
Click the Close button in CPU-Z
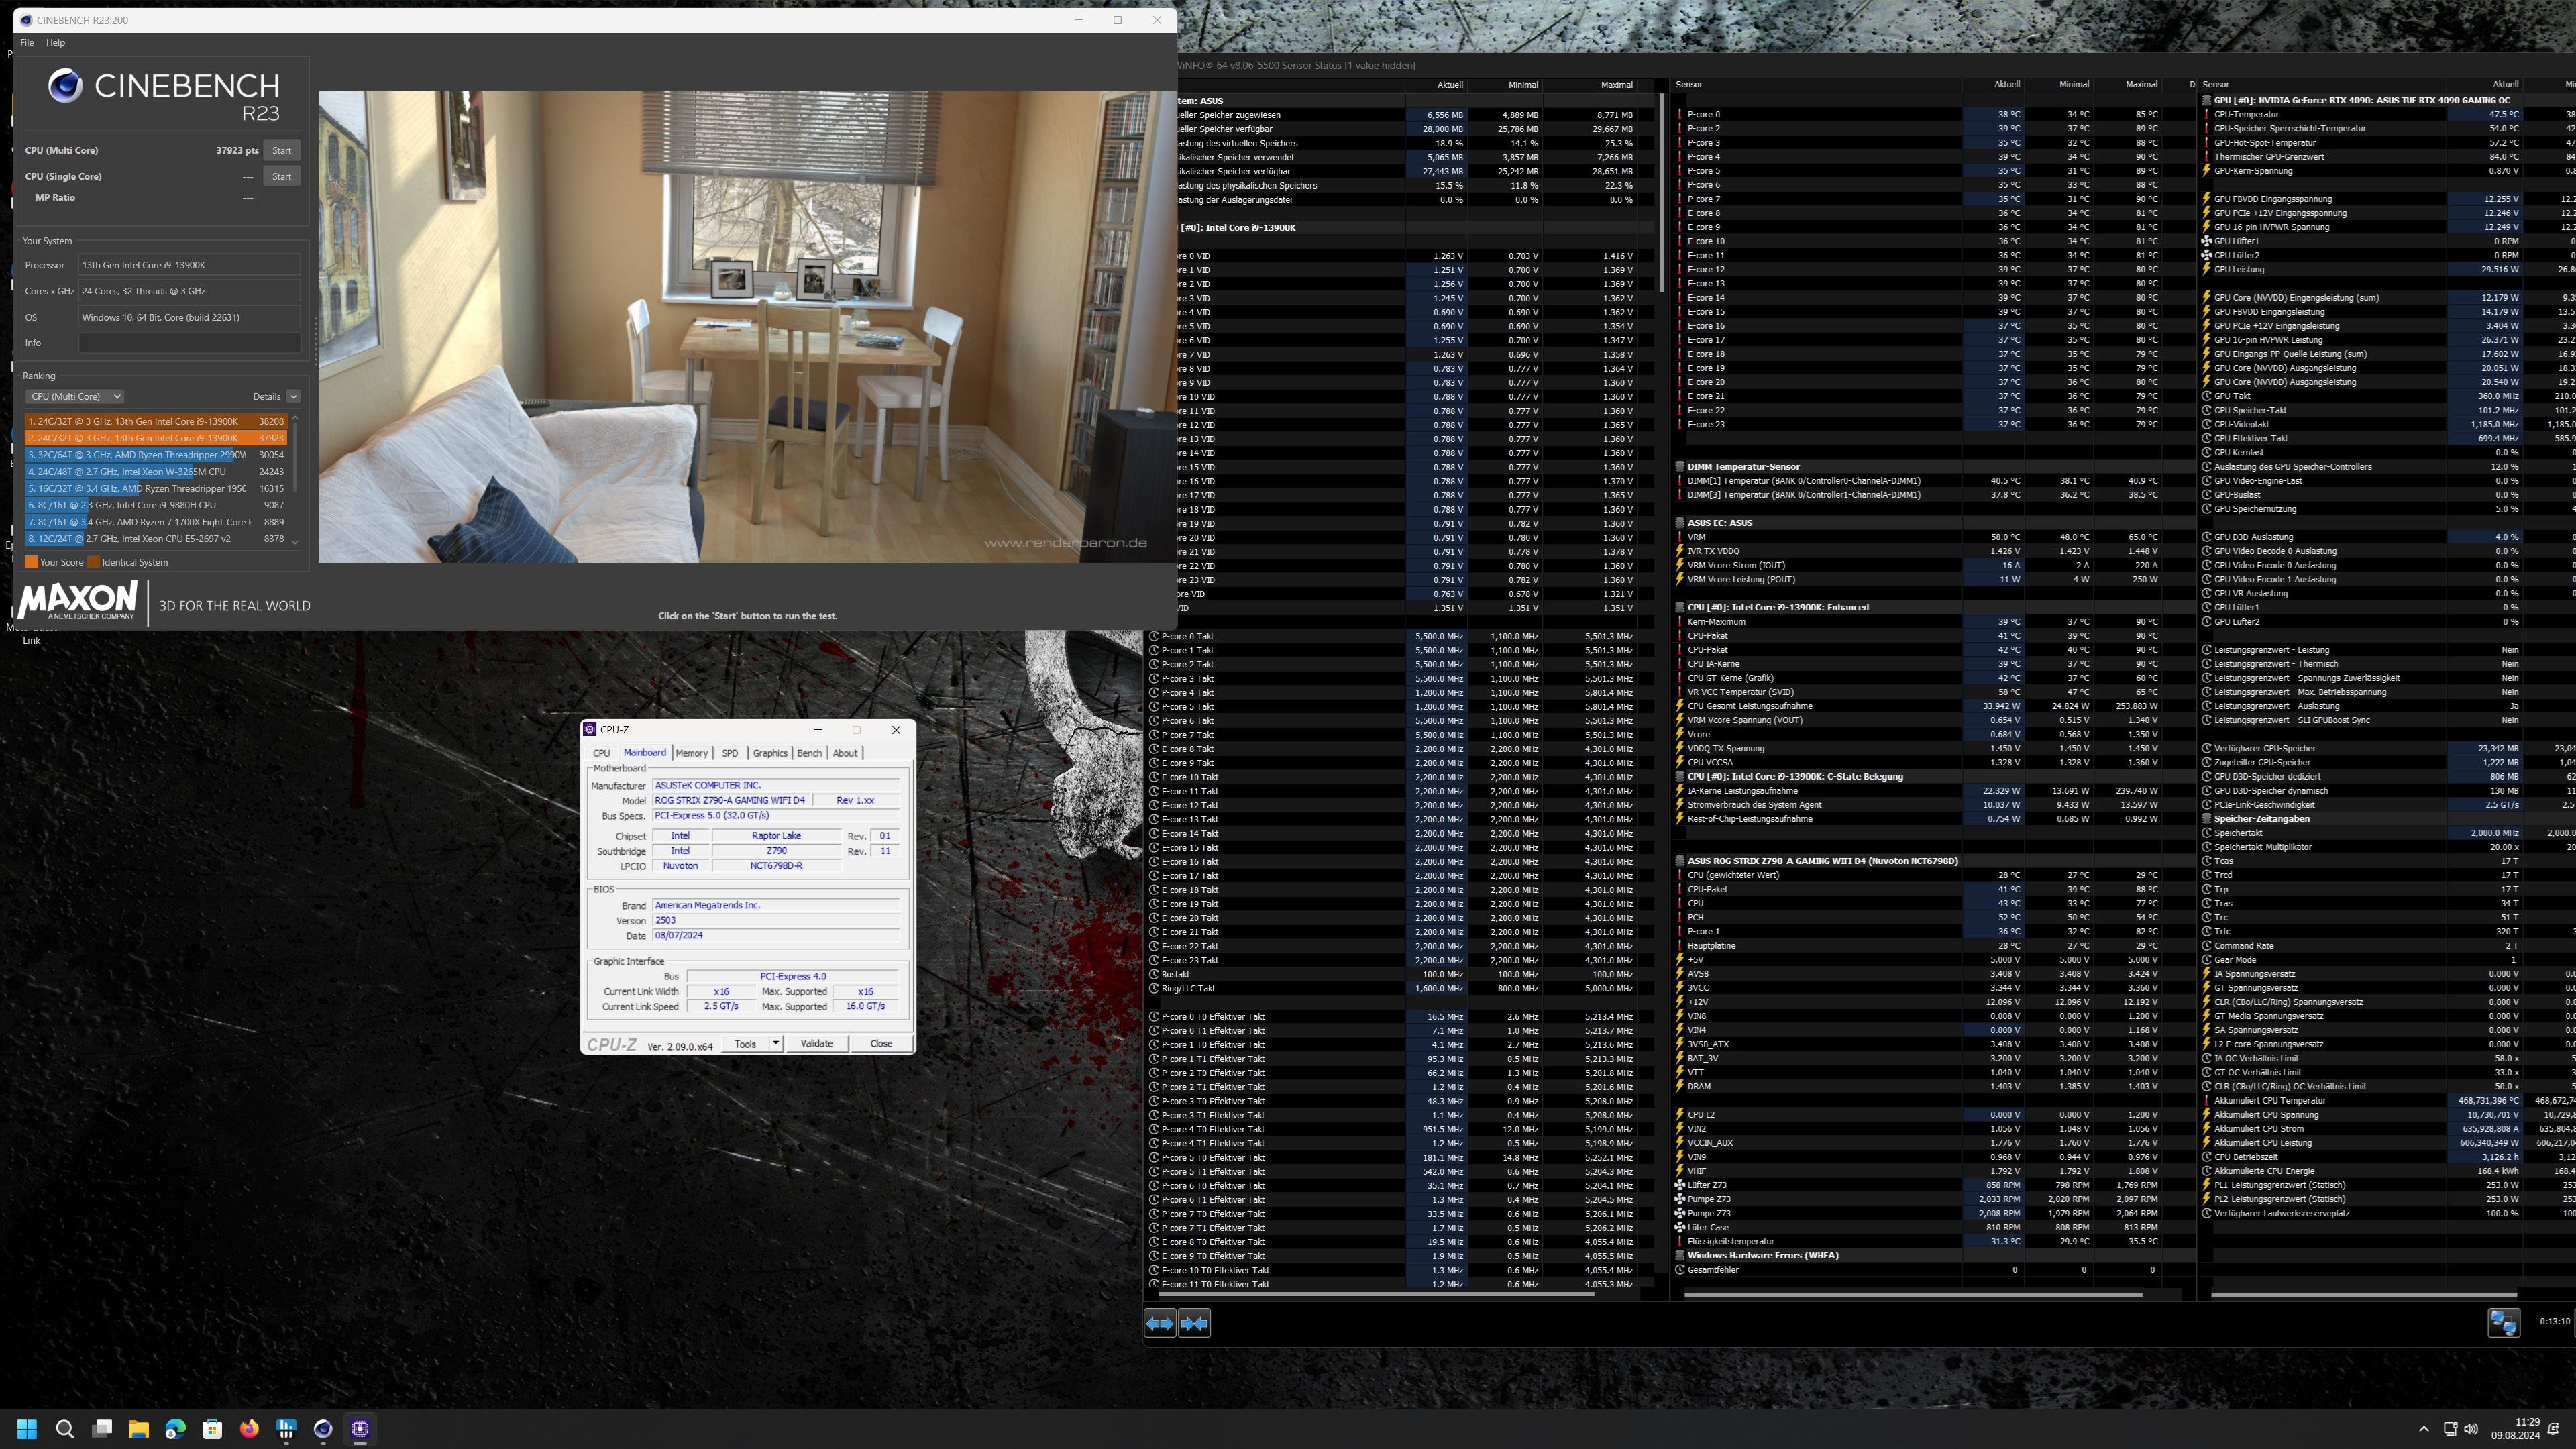pos(881,1043)
